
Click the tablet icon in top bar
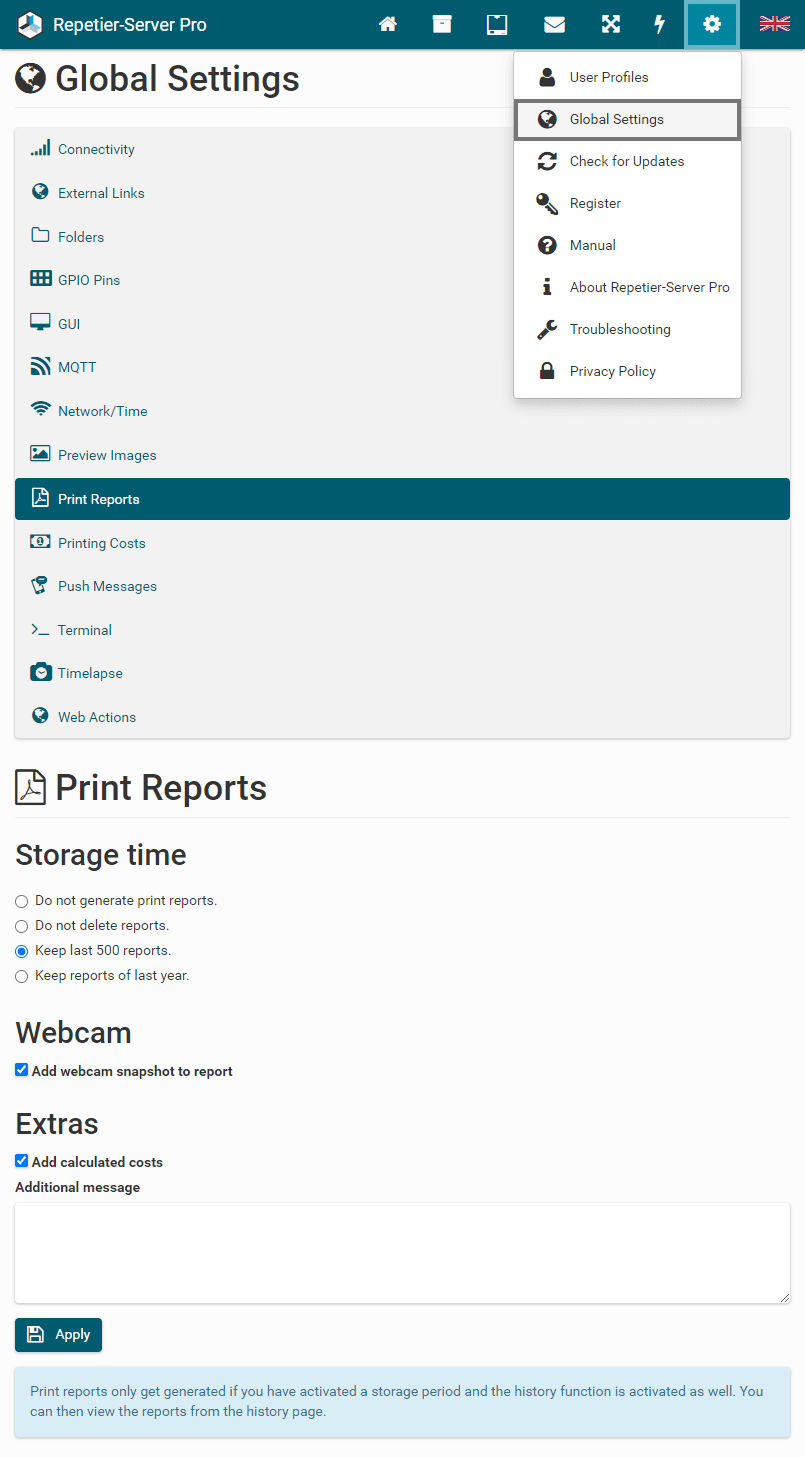497,25
